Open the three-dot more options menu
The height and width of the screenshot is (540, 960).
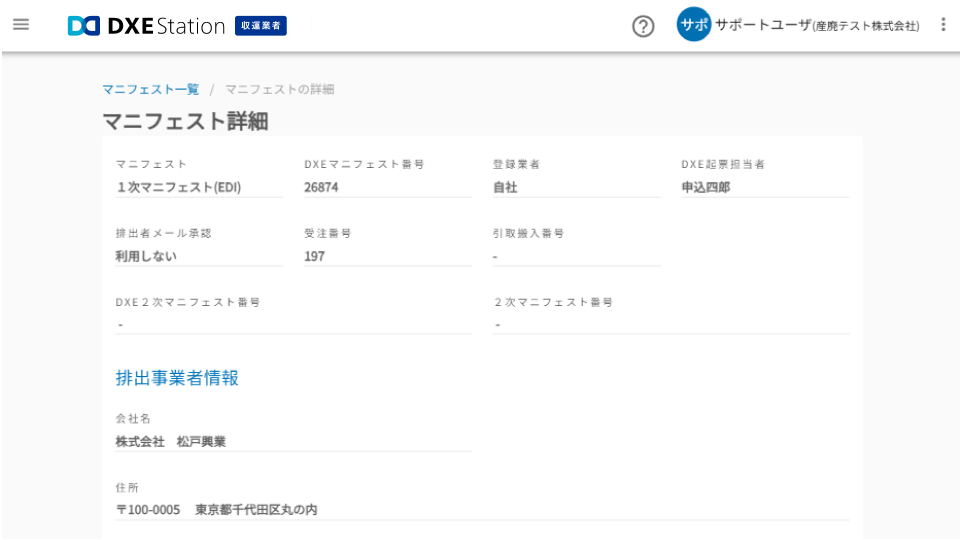coord(942,25)
